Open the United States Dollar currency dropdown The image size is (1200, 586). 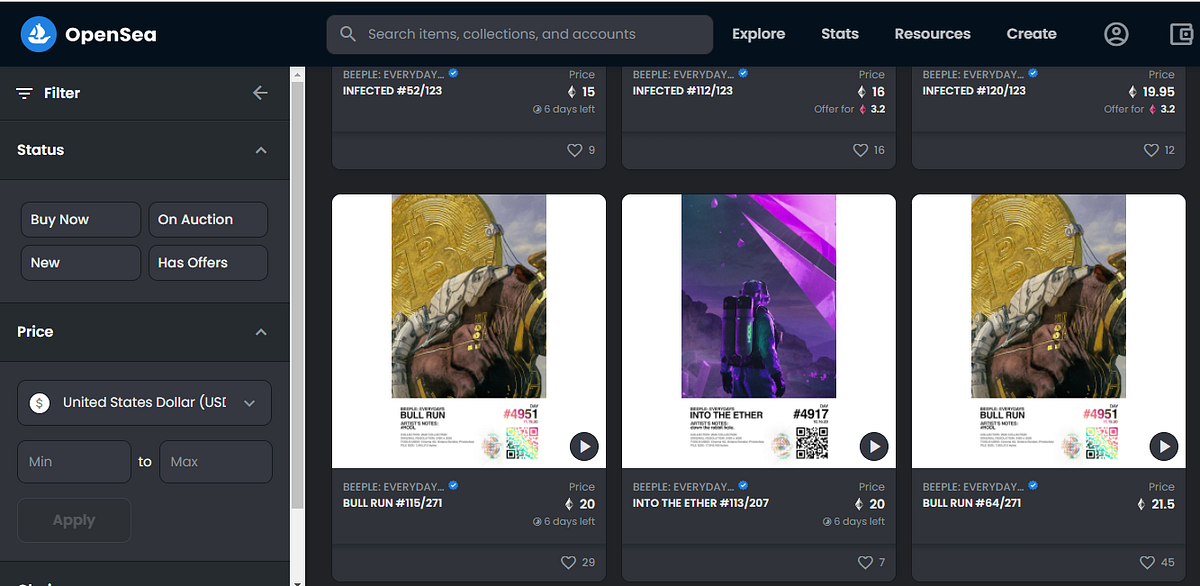click(x=145, y=403)
